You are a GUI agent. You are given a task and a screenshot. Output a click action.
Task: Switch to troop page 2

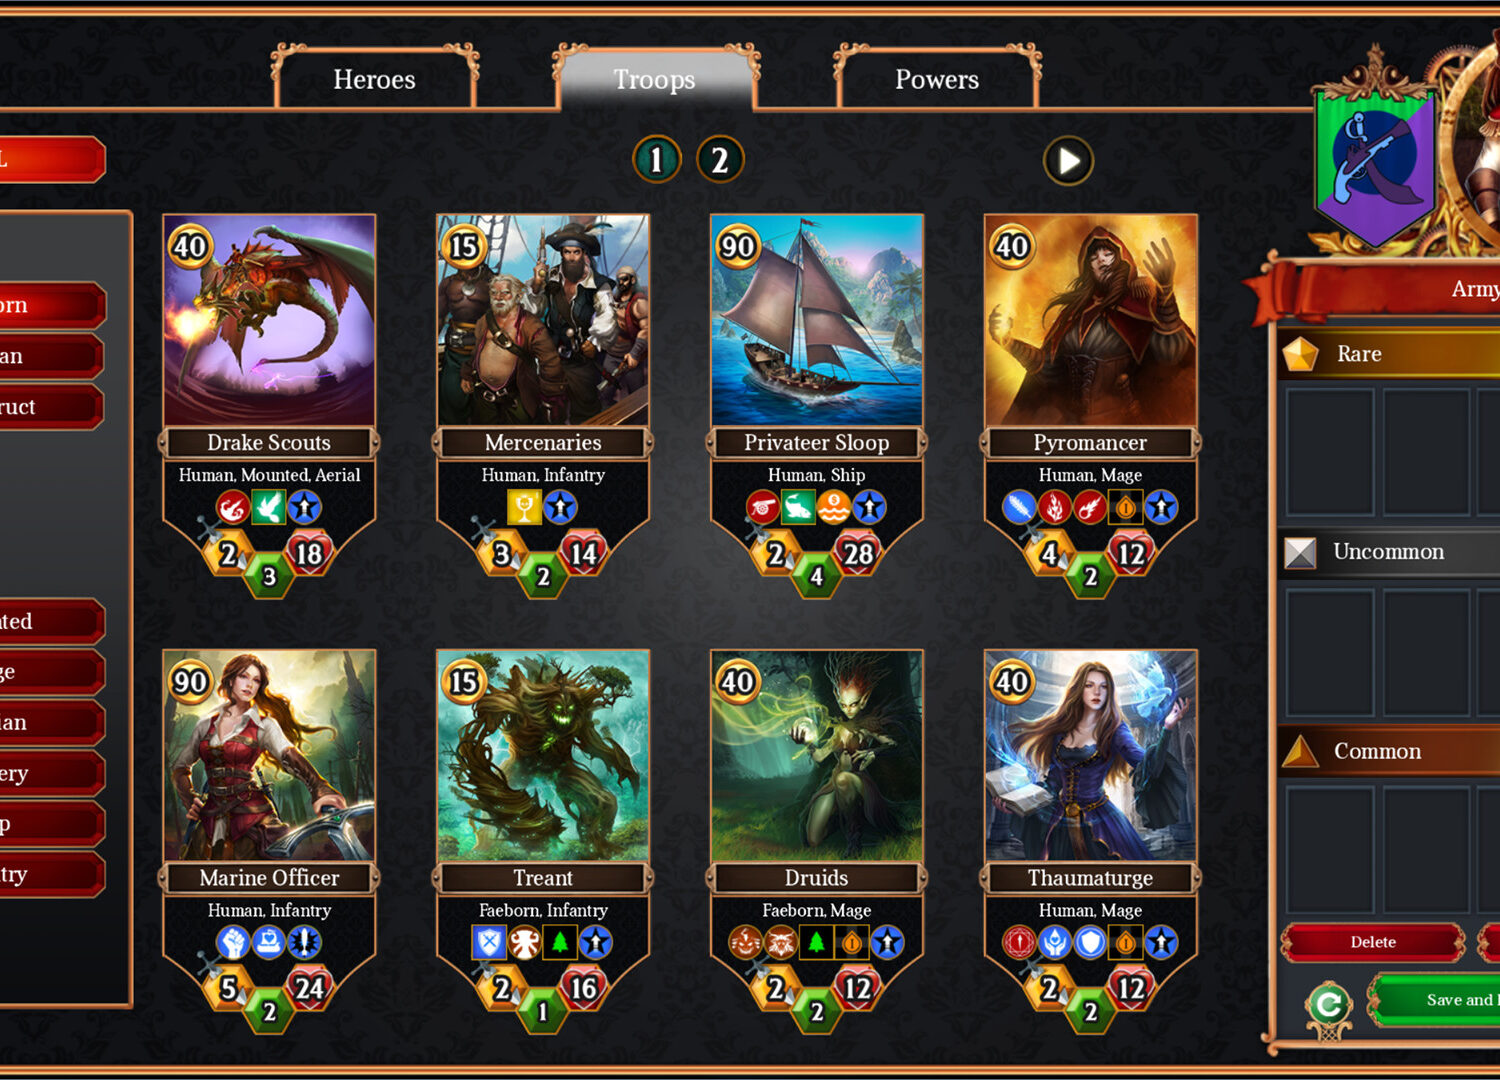720,160
